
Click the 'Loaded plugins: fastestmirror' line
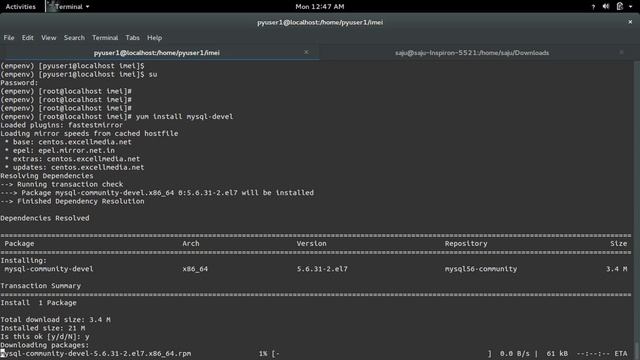click(x=61, y=125)
